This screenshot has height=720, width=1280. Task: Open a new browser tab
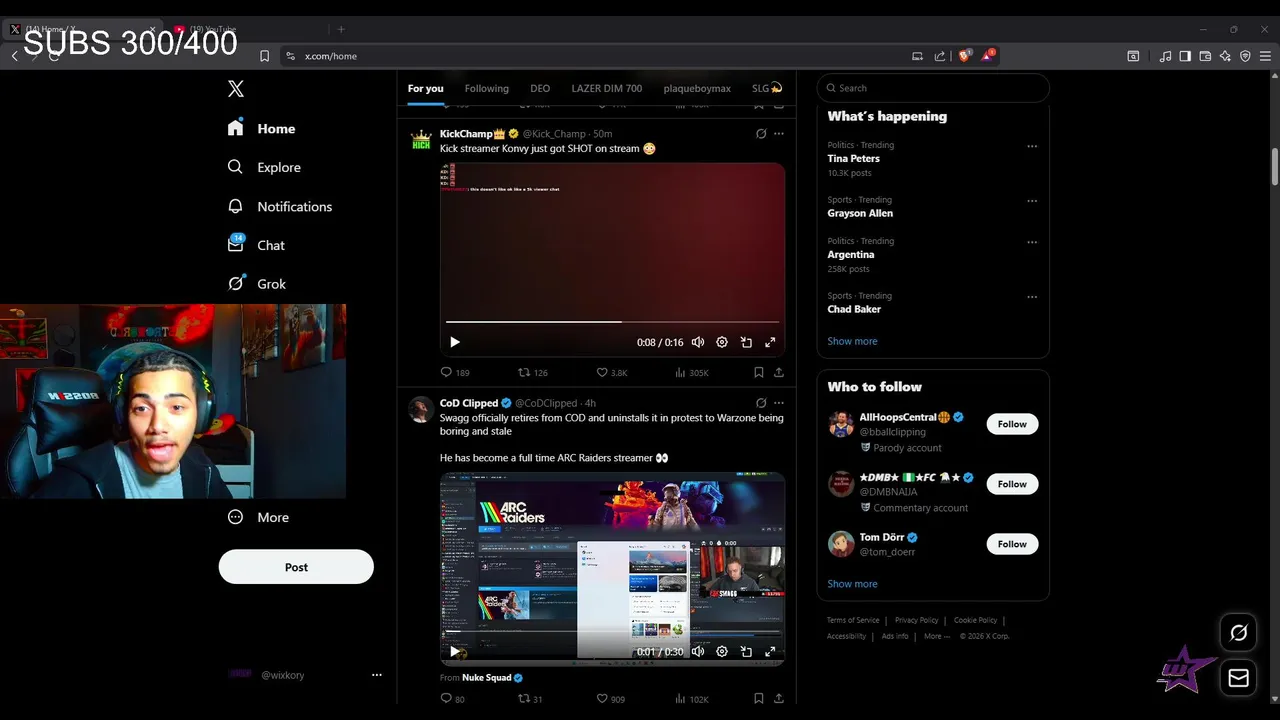[341, 29]
